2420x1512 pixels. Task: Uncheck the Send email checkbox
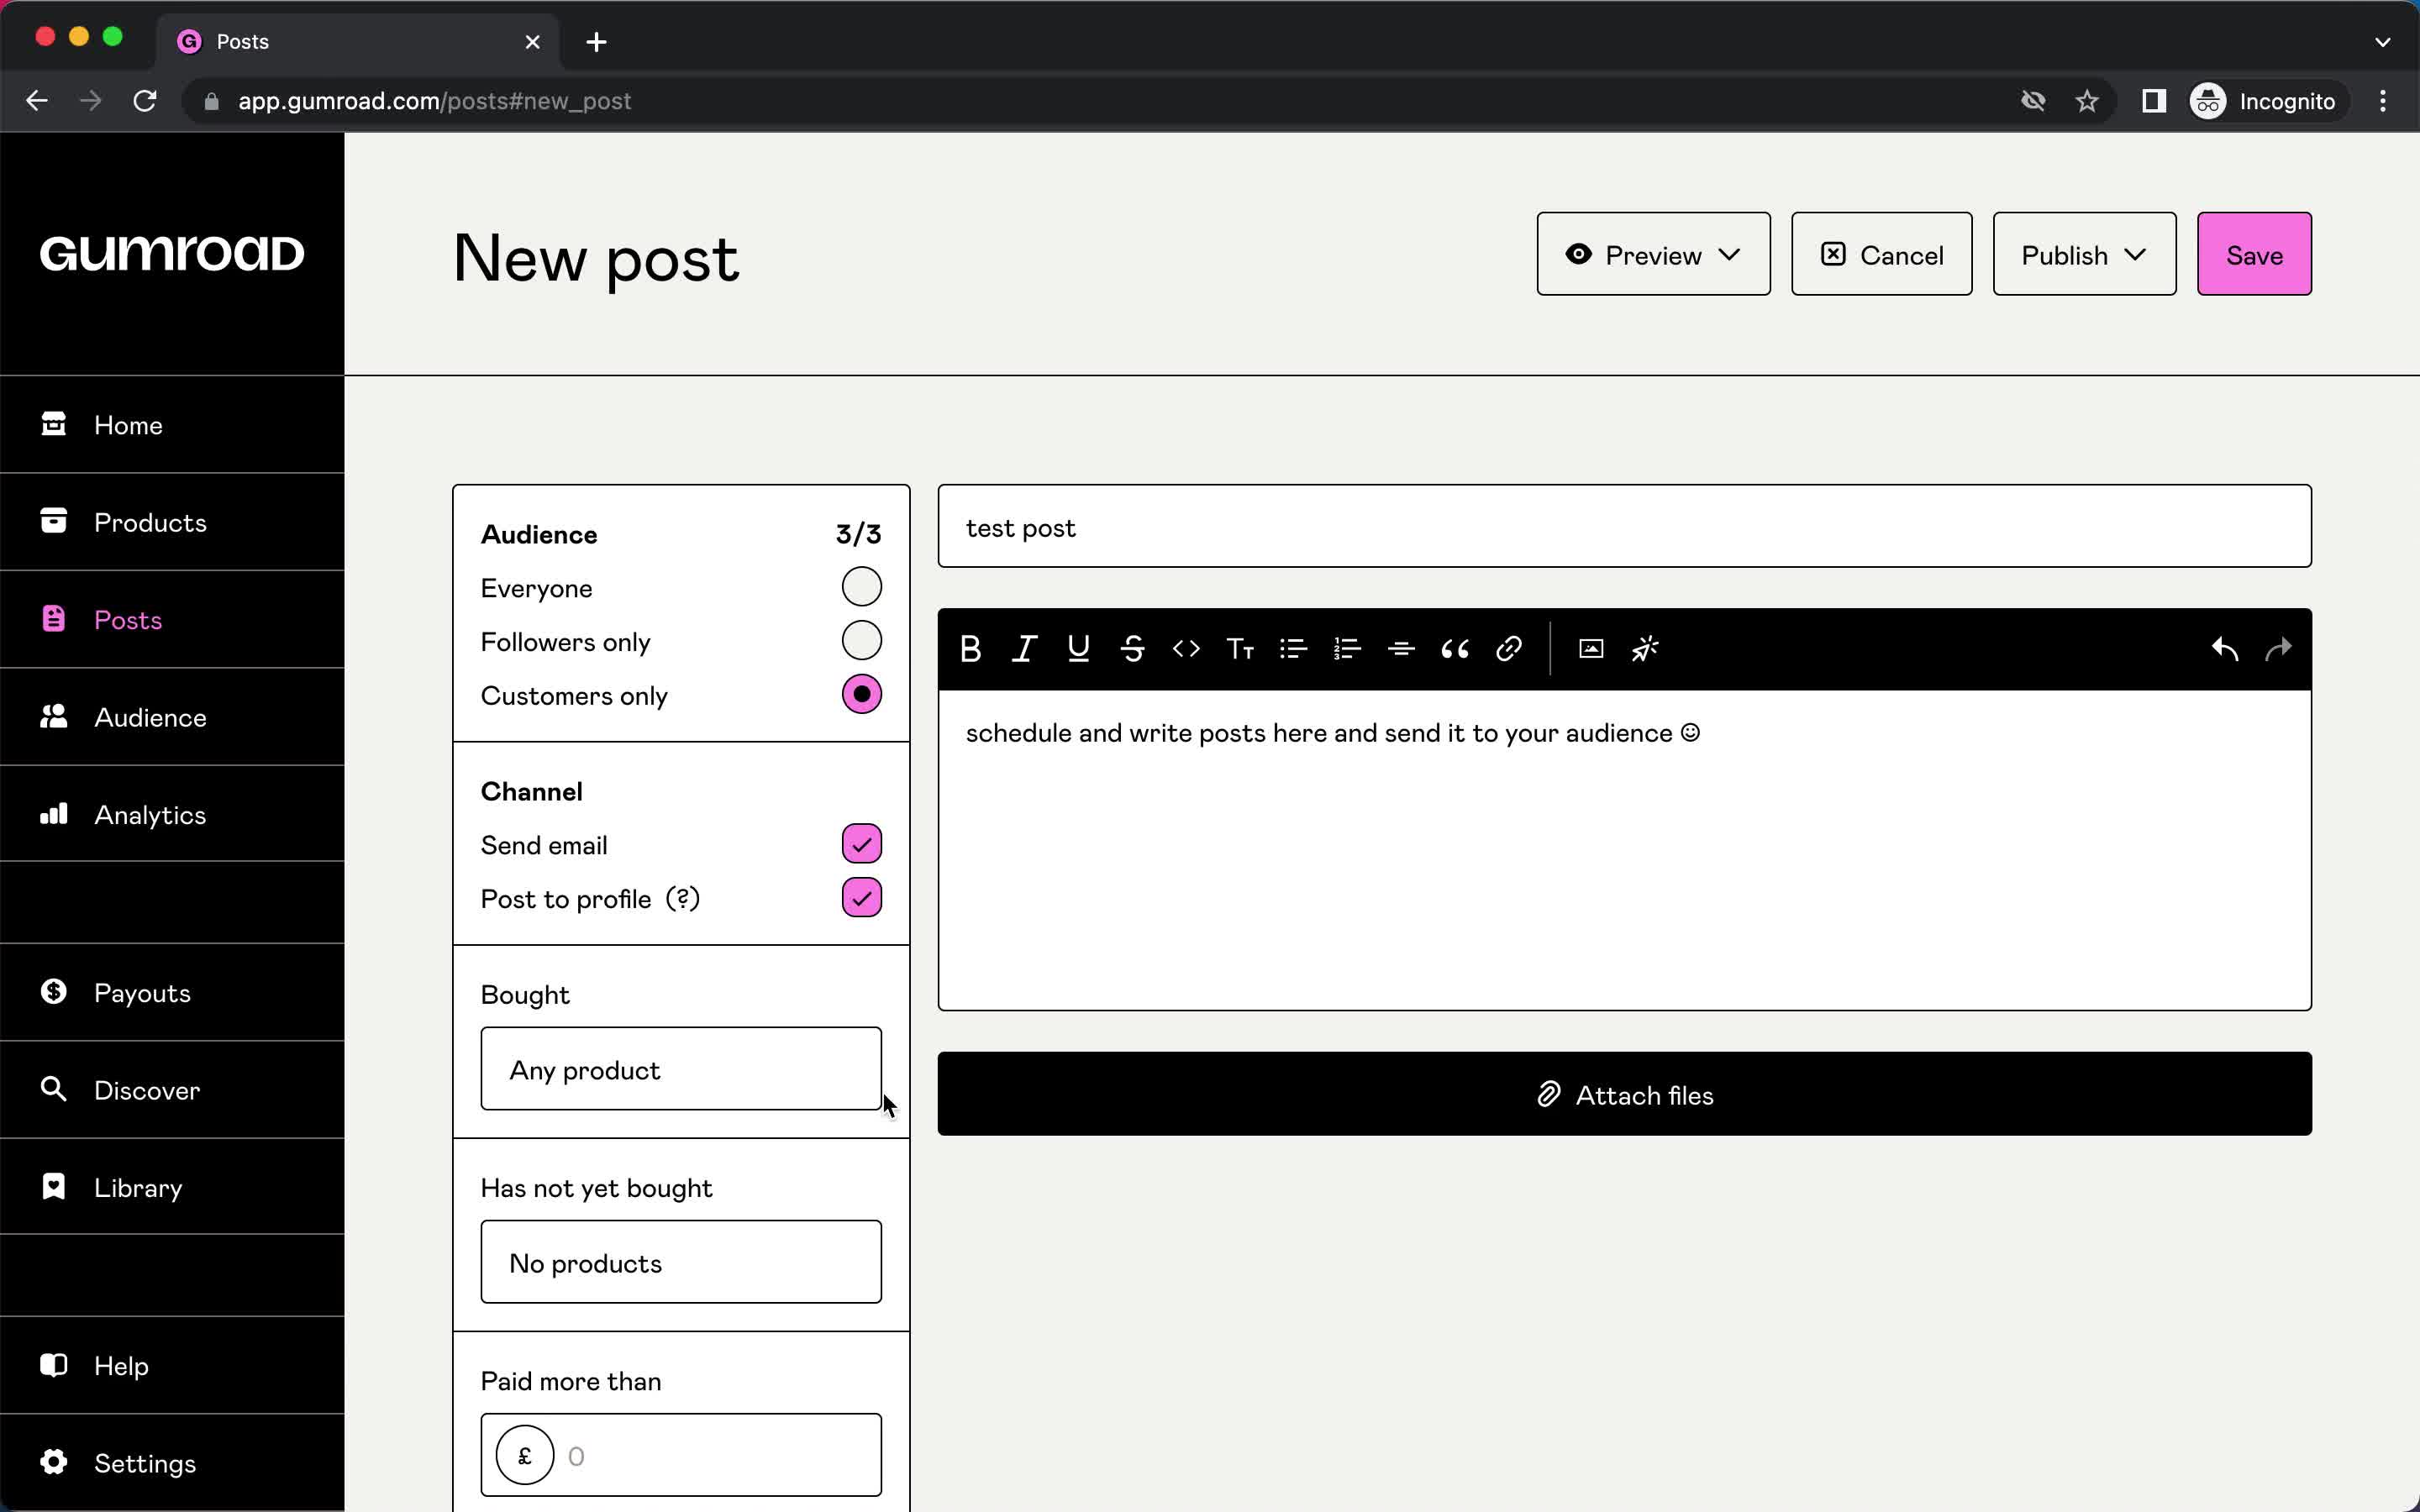pyautogui.click(x=861, y=844)
